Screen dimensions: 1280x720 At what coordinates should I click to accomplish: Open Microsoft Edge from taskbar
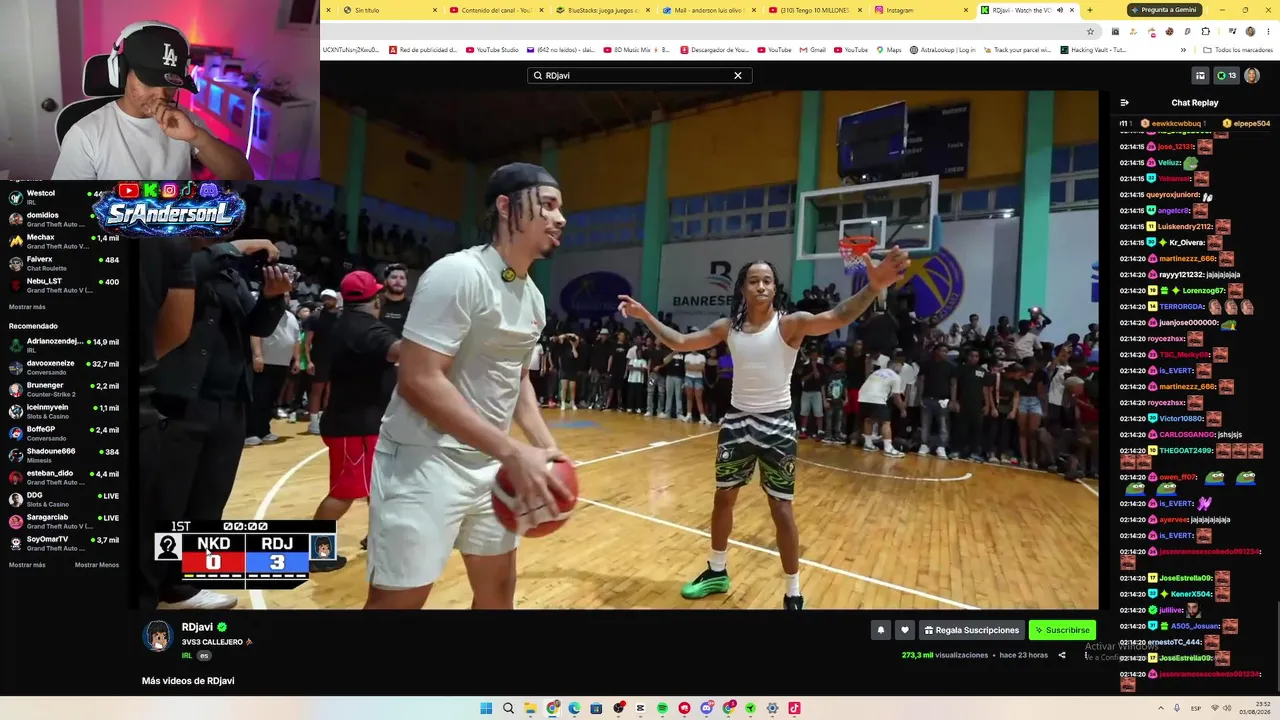tap(574, 708)
